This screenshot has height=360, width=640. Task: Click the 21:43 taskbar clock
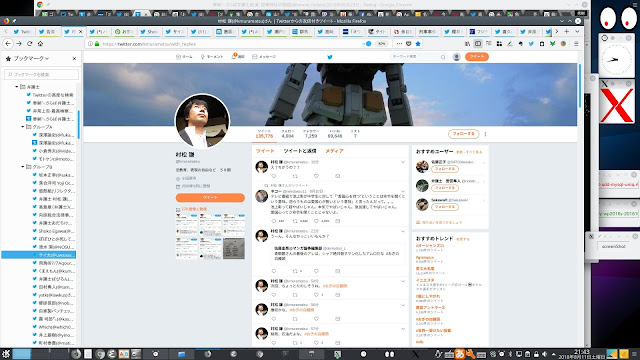(581, 354)
